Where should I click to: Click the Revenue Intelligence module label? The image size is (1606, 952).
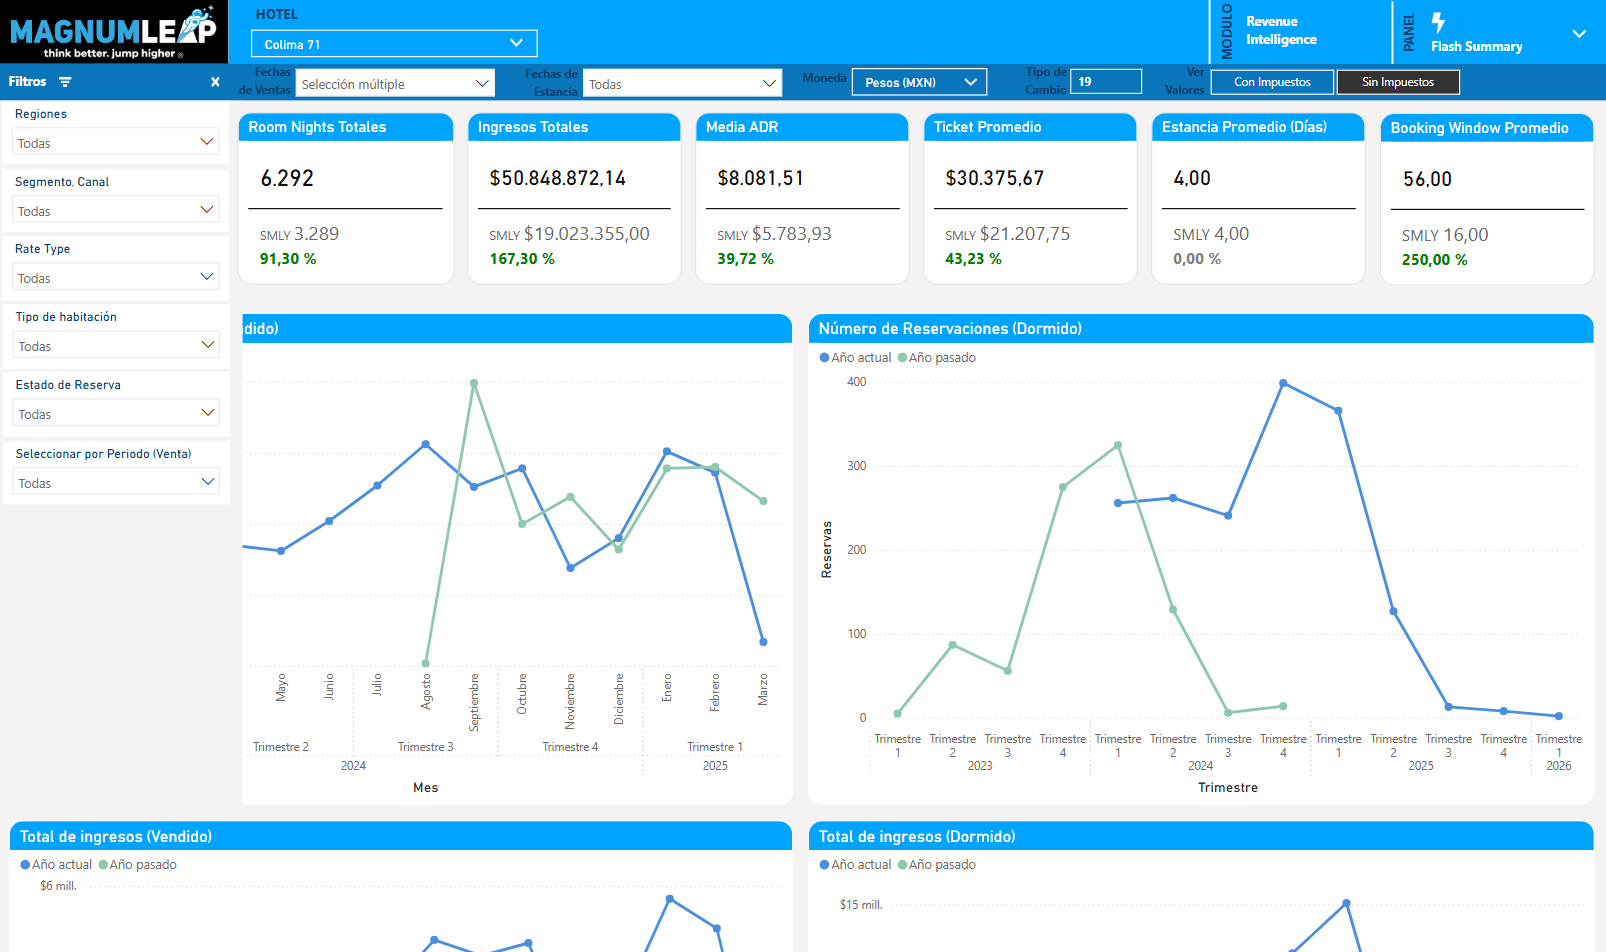click(x=1281, y=30)
